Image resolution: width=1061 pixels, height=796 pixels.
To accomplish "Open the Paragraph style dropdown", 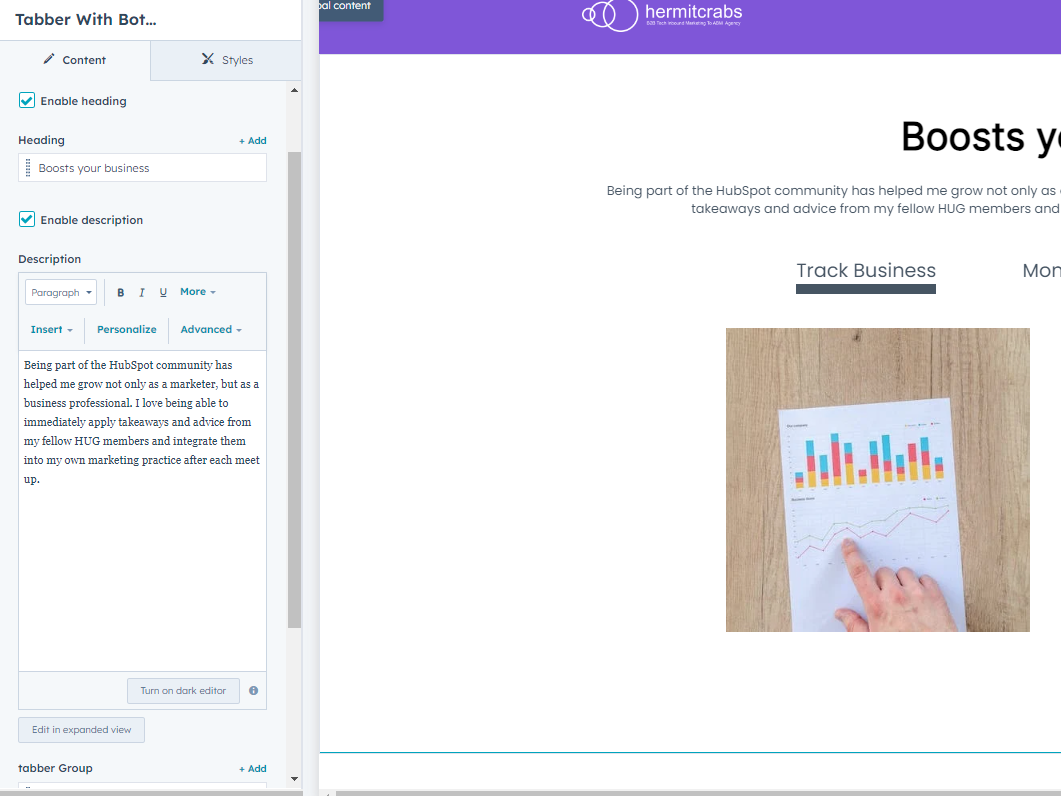I will (61, 293).
